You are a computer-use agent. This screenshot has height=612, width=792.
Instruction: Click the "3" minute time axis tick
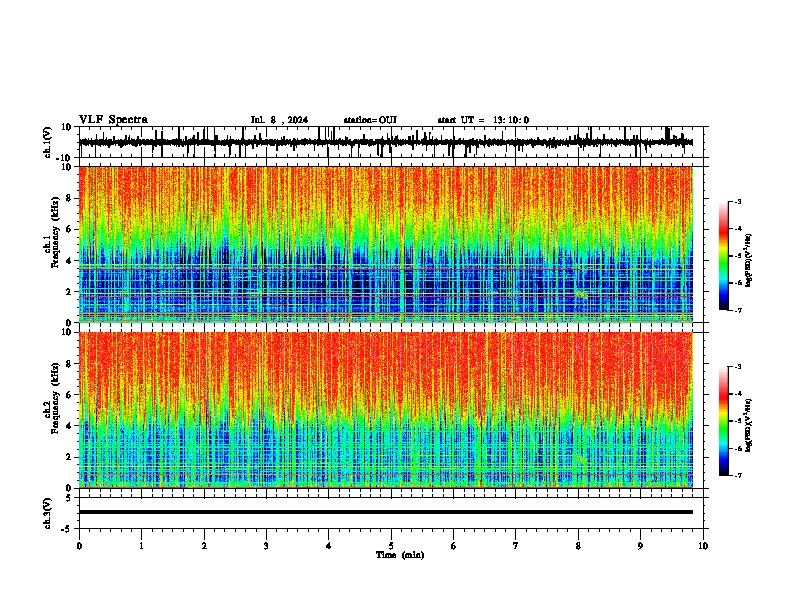point(266,546)
